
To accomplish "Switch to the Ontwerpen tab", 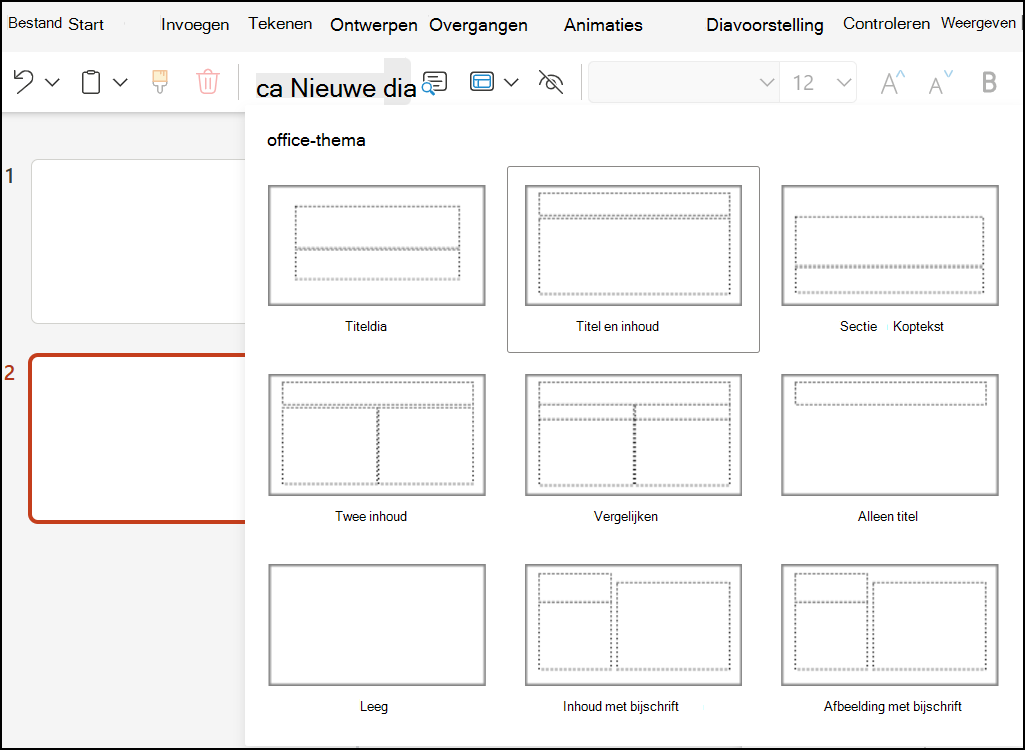I will click(x=374, y=25).
